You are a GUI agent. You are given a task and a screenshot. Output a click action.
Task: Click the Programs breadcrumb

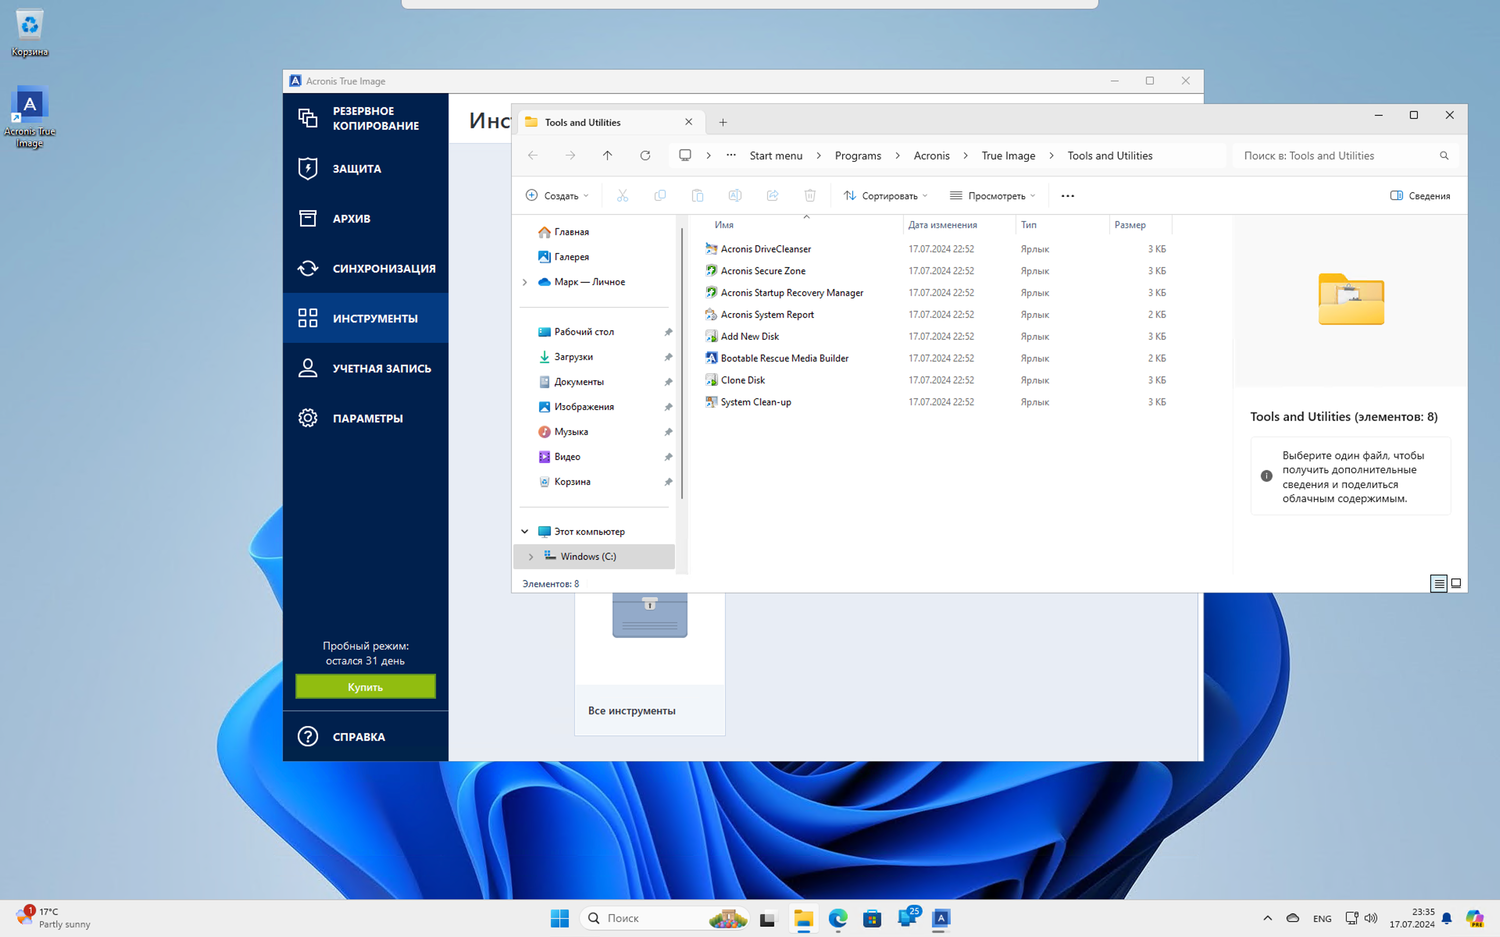point(858,156)
